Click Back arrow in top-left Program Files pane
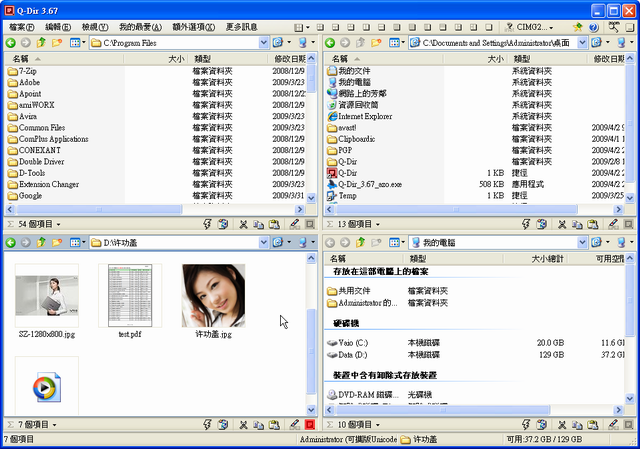The width and height of the screenshot is (640, 449). tap(11, 43)
